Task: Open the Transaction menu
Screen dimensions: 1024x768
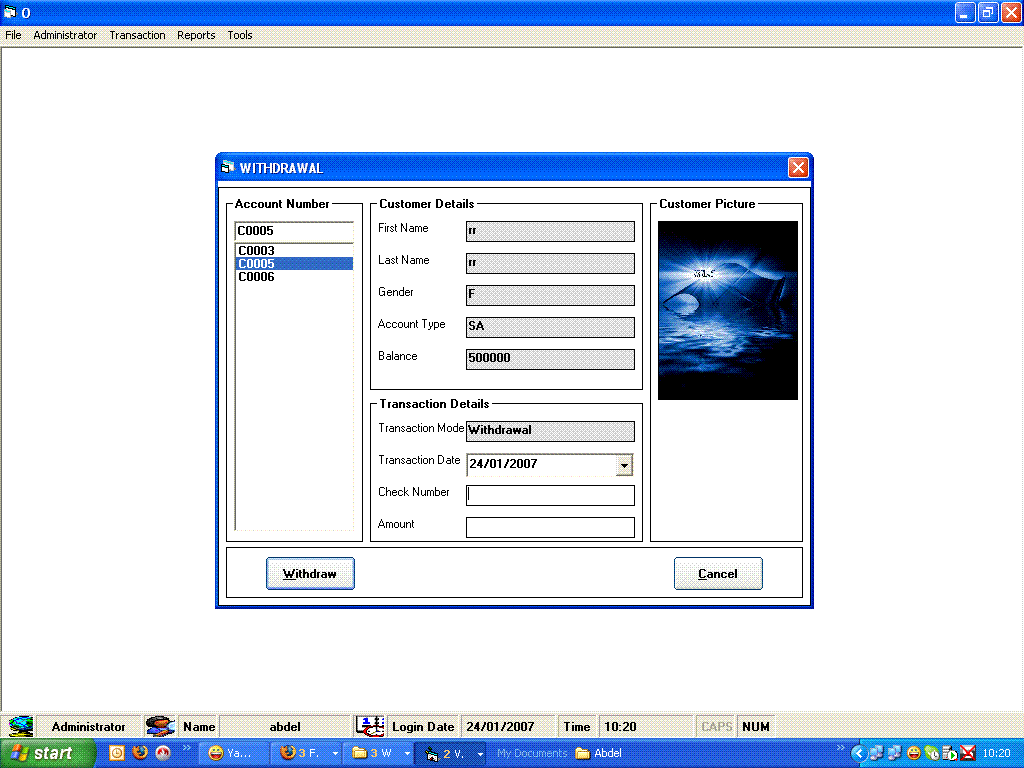Action: [x=137, y=35]
